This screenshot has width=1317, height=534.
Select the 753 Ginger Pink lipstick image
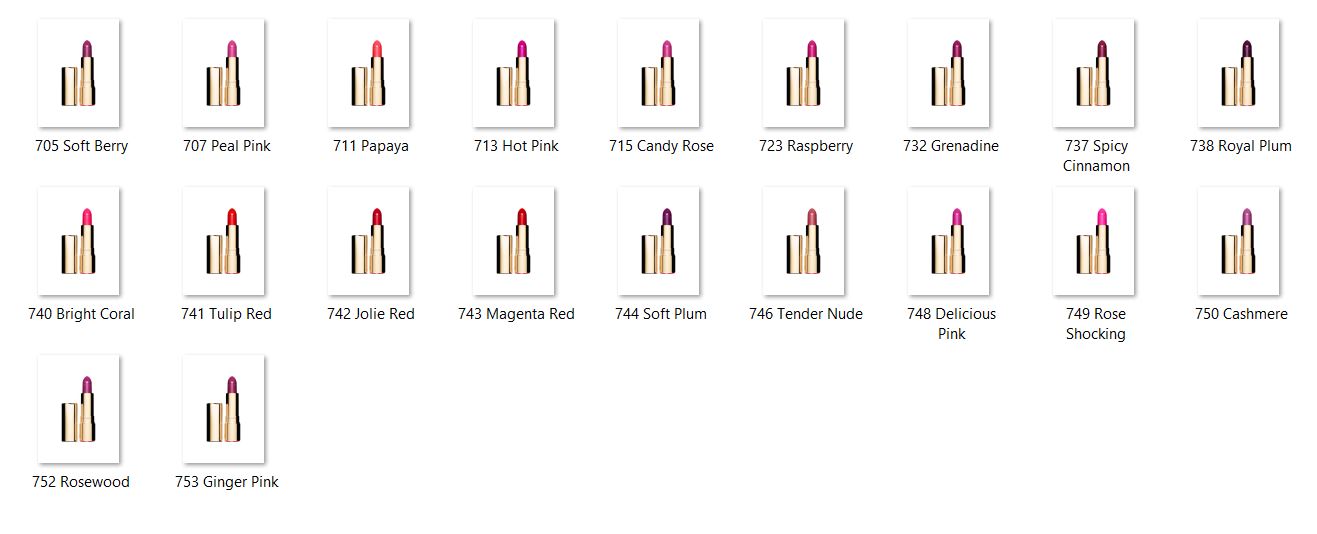(x=224, y=409)
